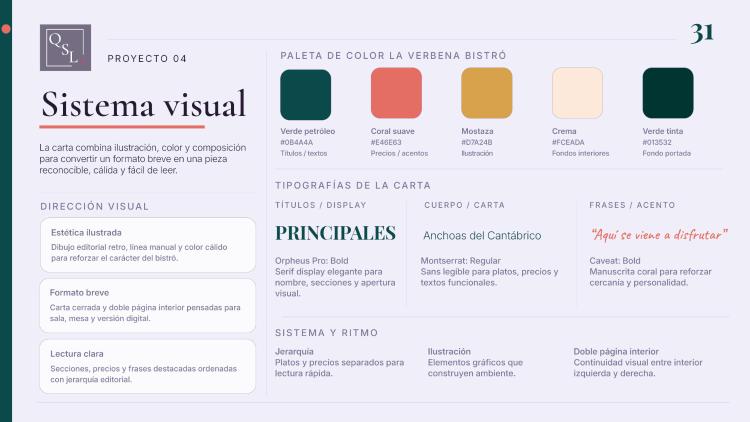750x422 pixels.
Task: Click the page number 31
Action: tap(702, 33)
